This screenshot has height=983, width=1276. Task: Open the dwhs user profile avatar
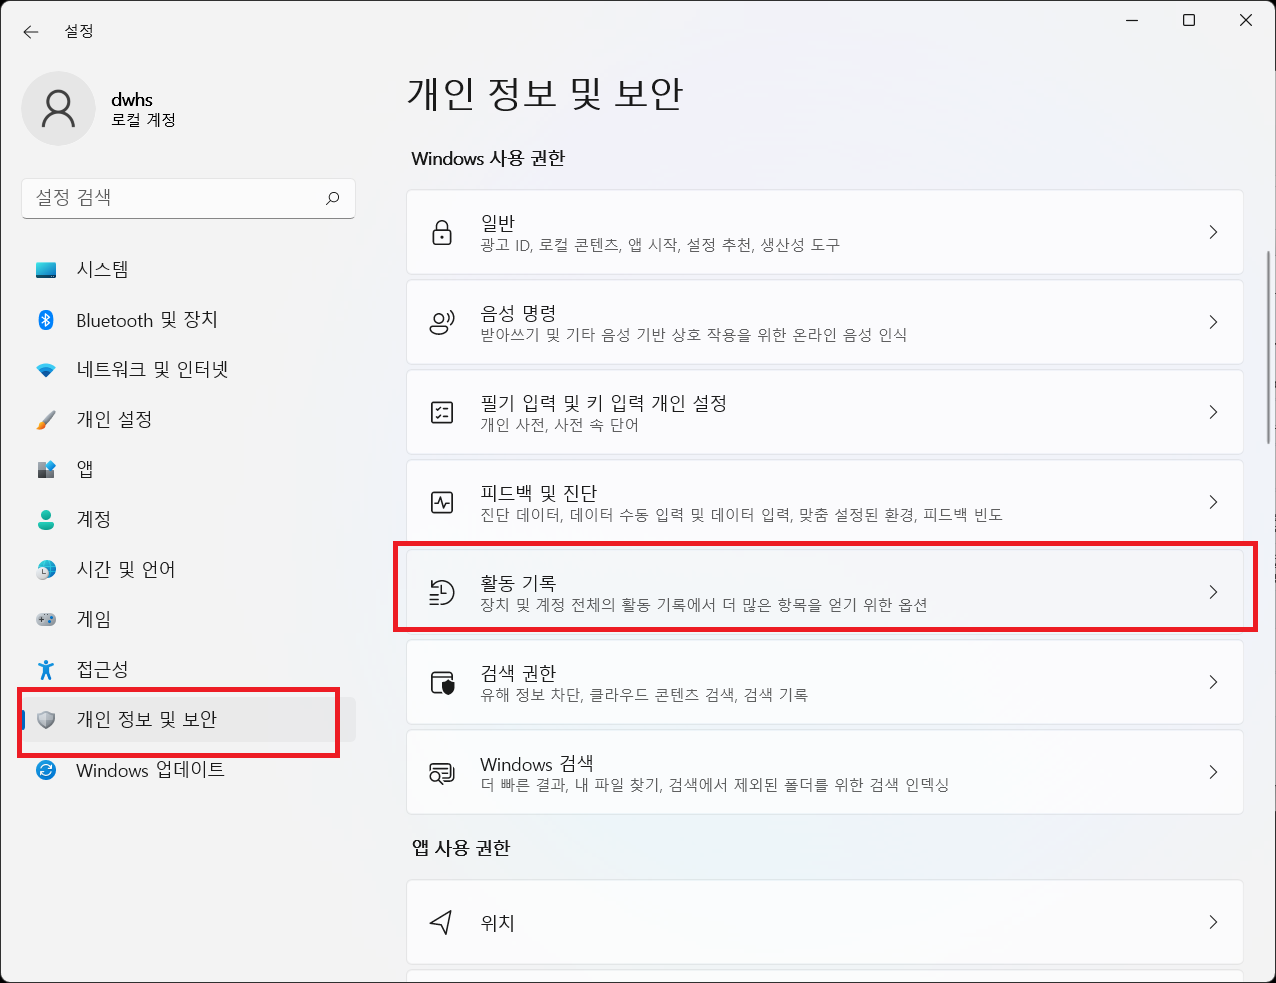point(58,108)
